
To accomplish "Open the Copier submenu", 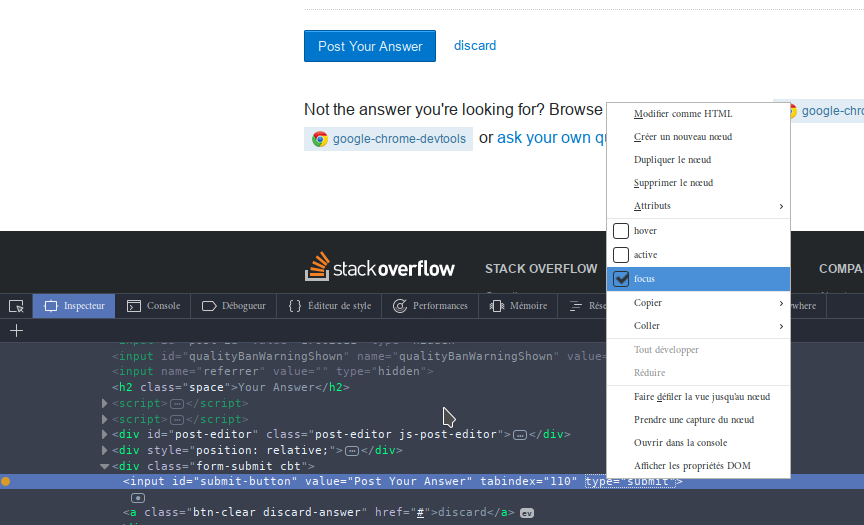I will coord(698,303).
